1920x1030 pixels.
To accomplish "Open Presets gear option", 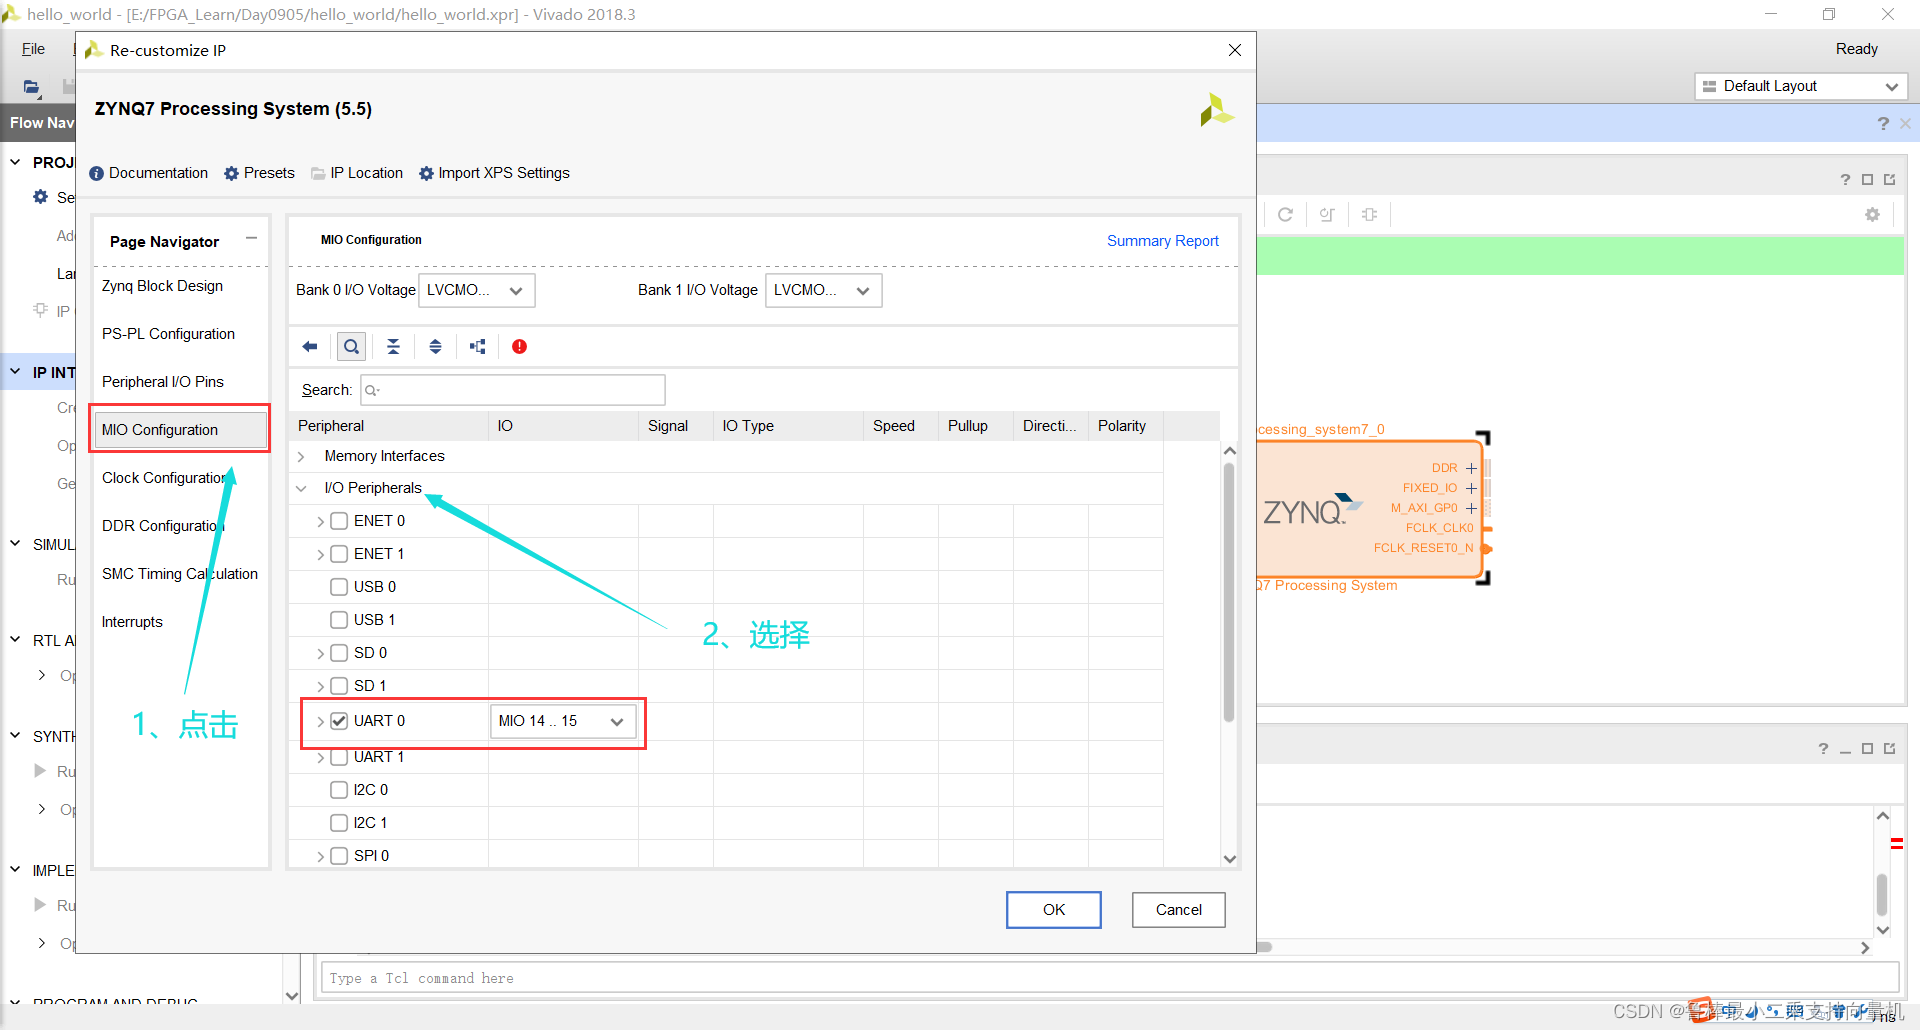I will pos(259,173).
